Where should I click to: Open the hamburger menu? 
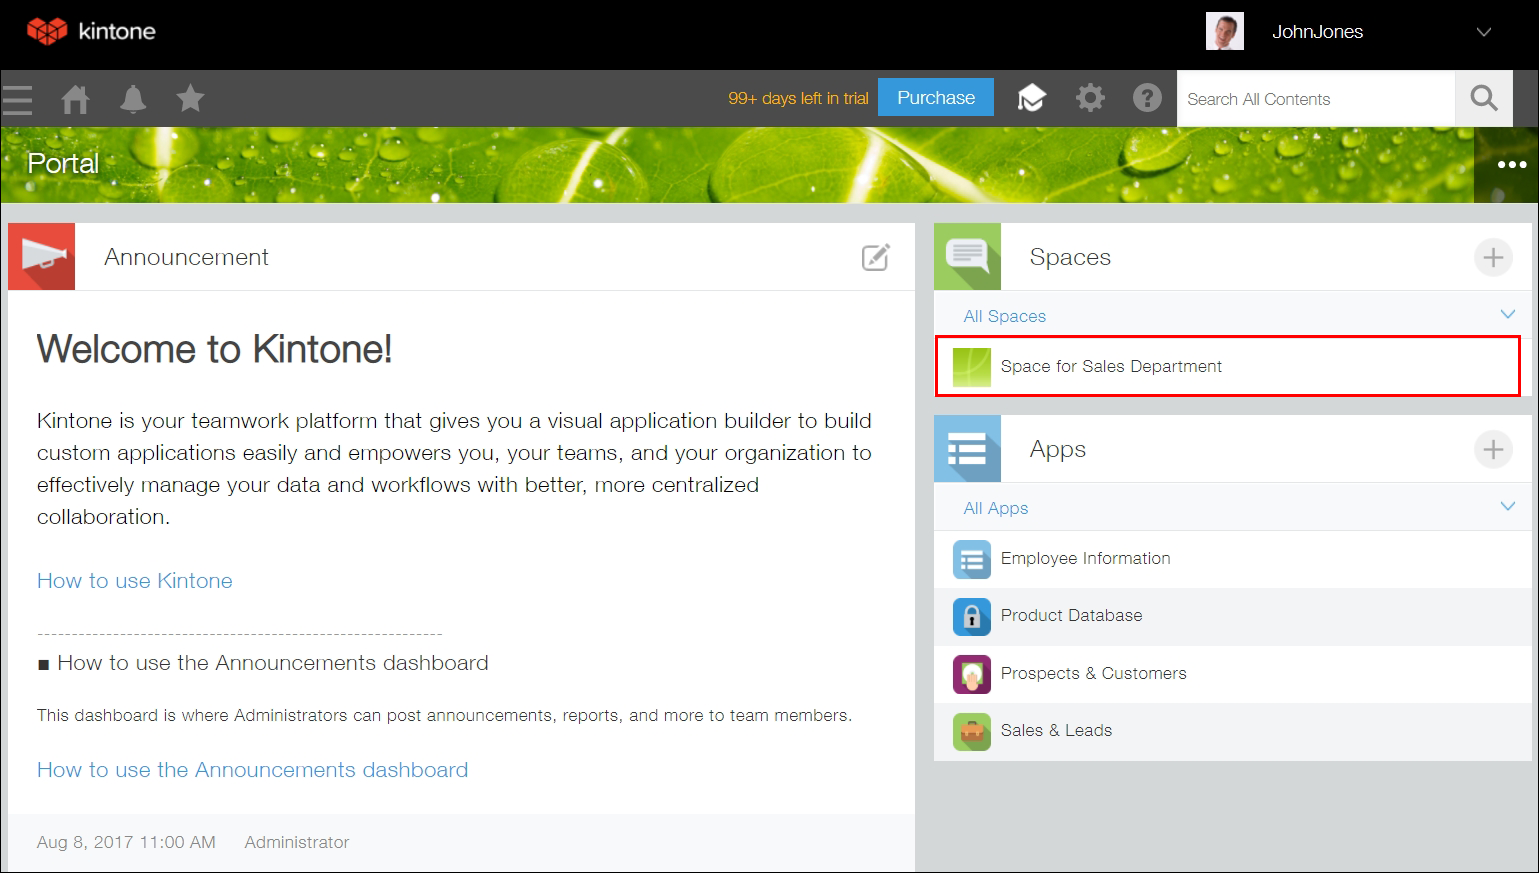(18, 98)
